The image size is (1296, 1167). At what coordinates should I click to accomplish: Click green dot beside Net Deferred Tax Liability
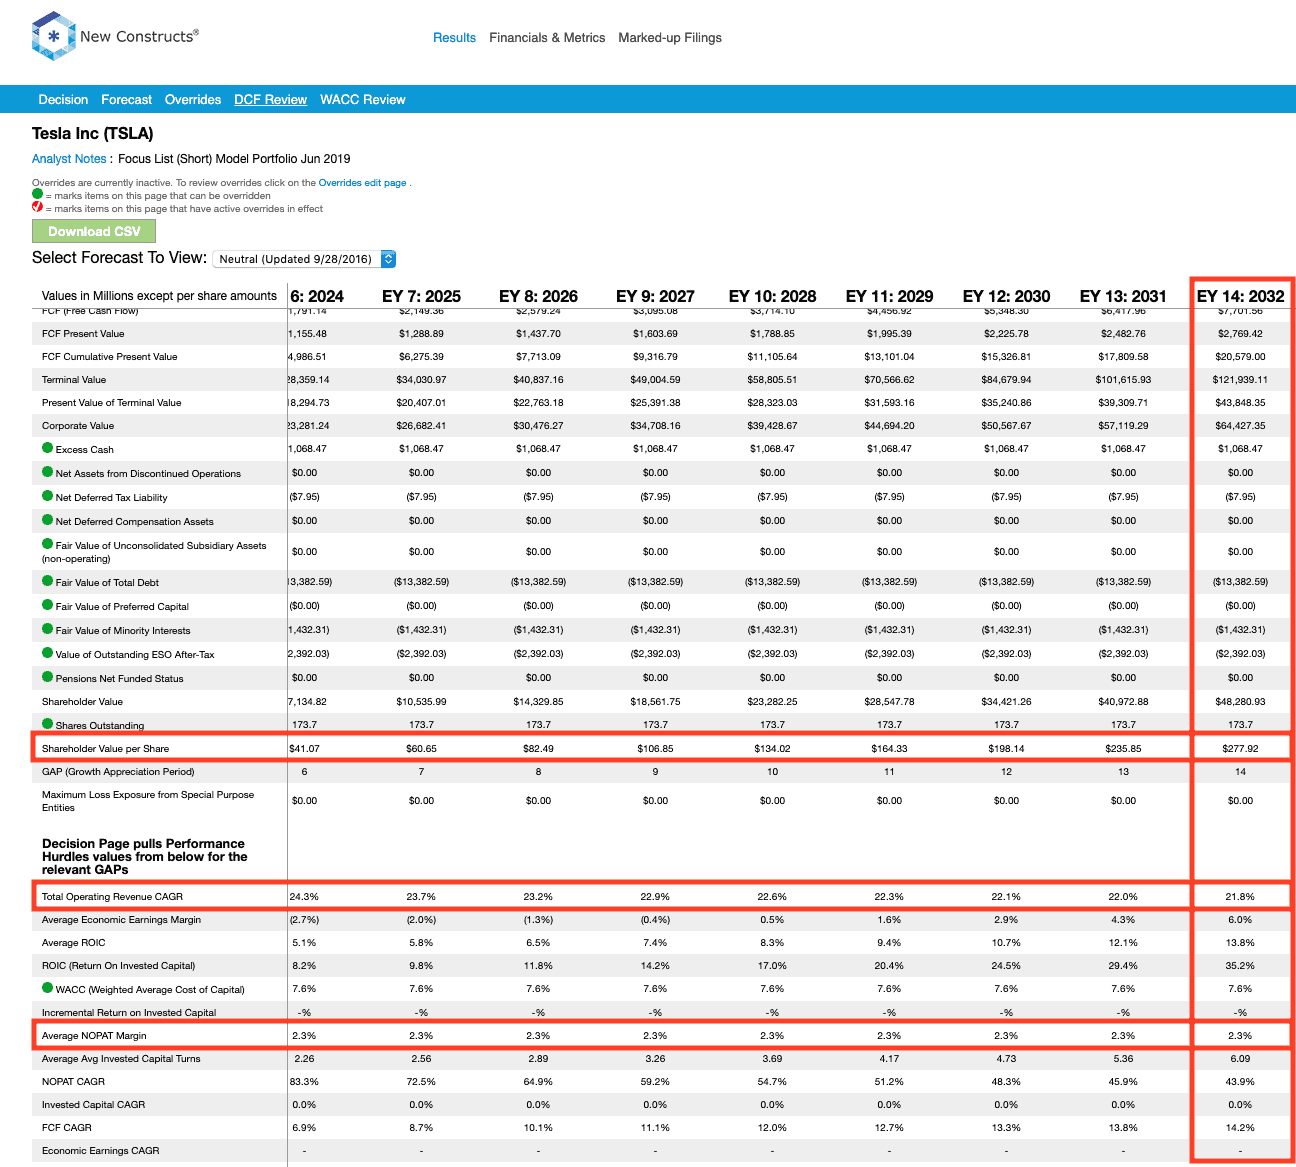pos(47,496)
